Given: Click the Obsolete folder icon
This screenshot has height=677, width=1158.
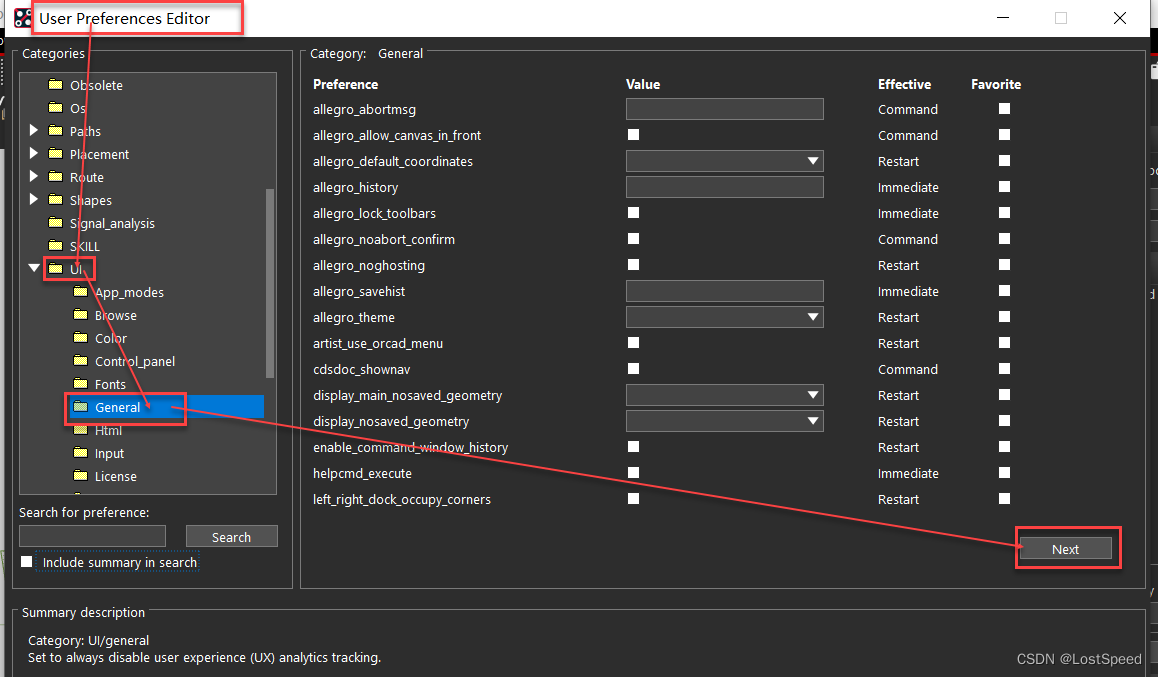Looking at the screenshot, I should coord(55,86).
